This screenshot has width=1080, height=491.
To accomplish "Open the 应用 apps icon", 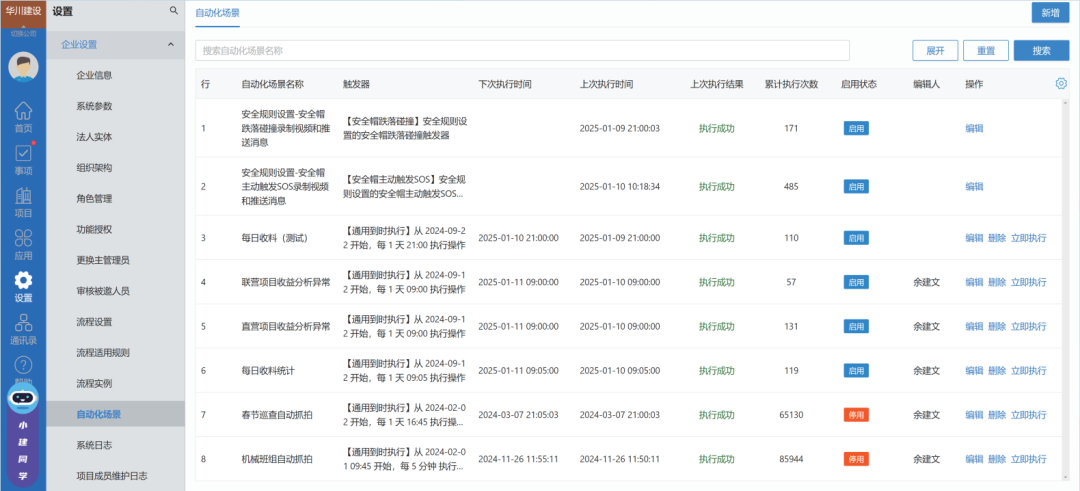I will click(22, 244).
